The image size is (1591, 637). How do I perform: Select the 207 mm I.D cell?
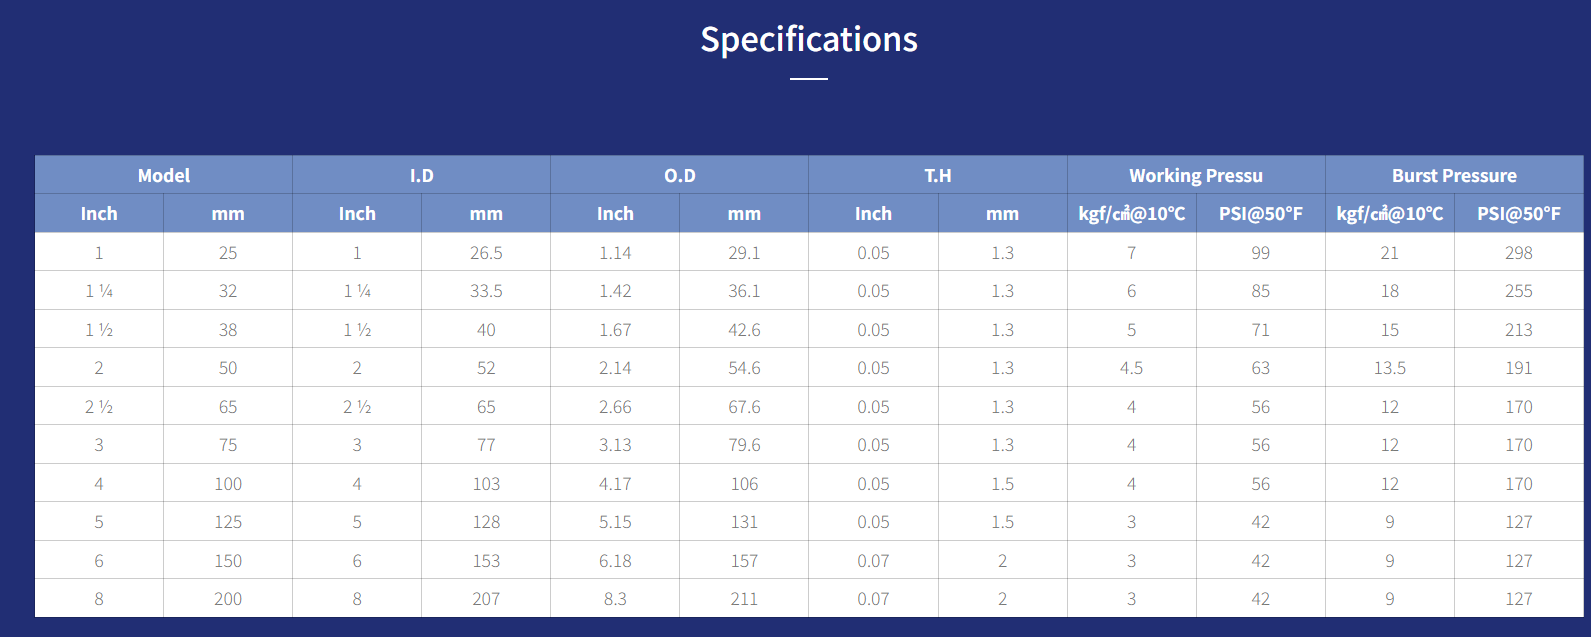(486, 599)
